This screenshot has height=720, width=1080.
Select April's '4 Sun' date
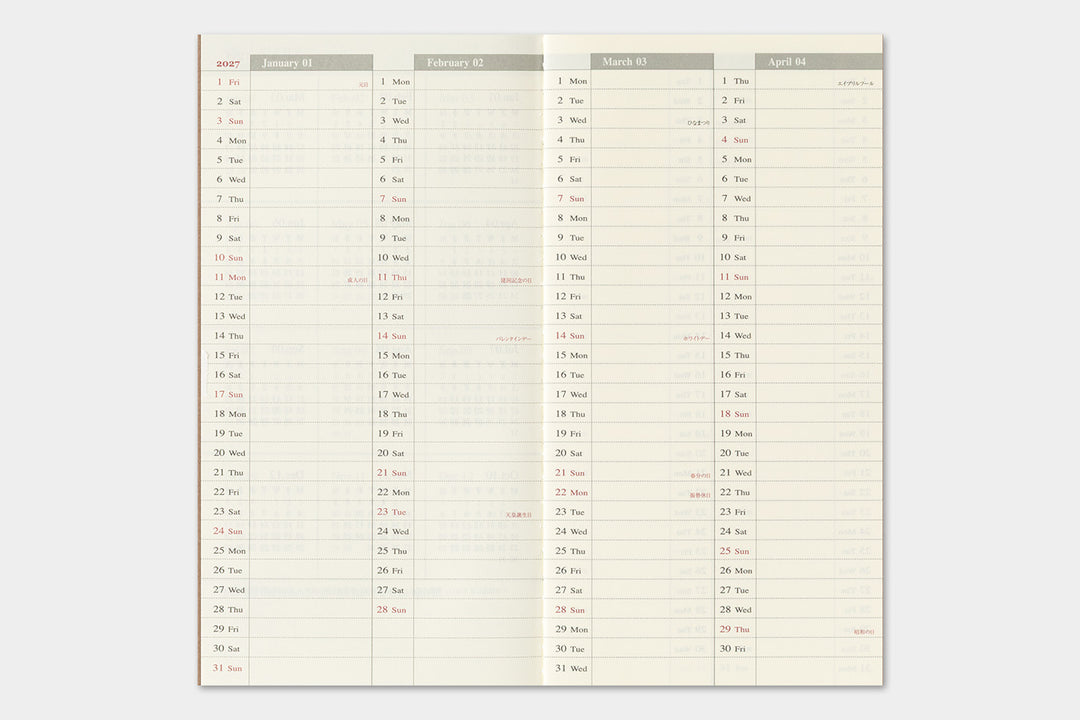click(x=735, y=140)
